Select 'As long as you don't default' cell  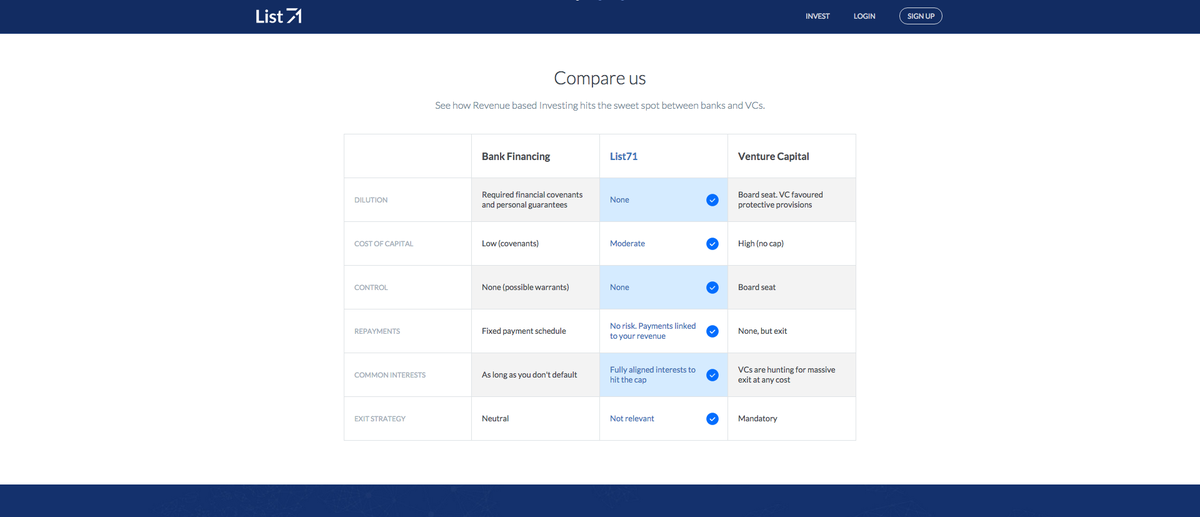(535, 375)
